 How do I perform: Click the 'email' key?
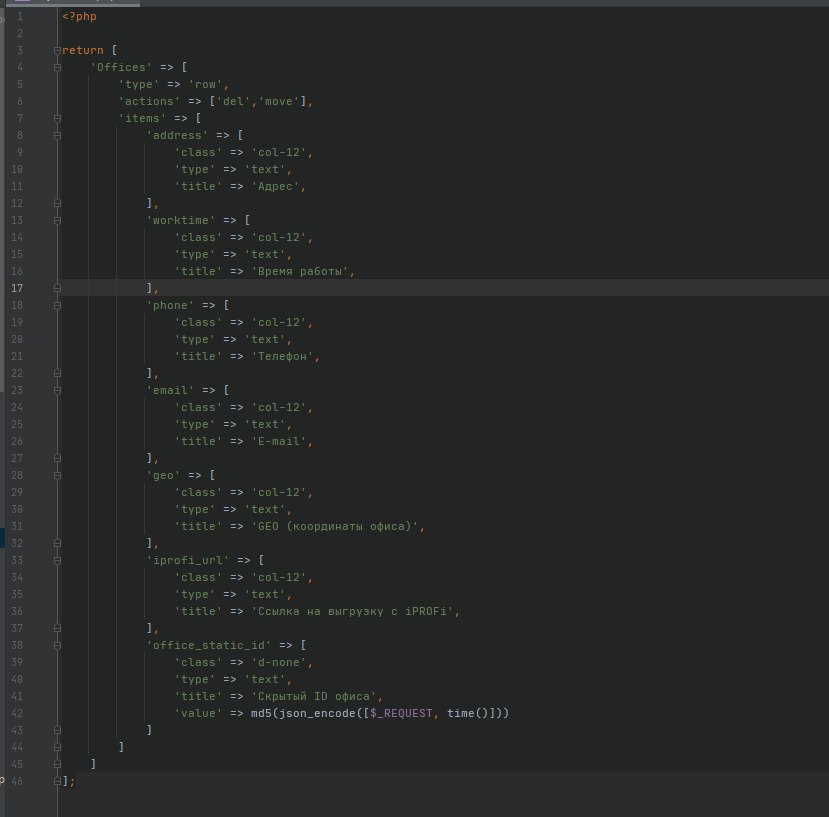tap(170, 390)
